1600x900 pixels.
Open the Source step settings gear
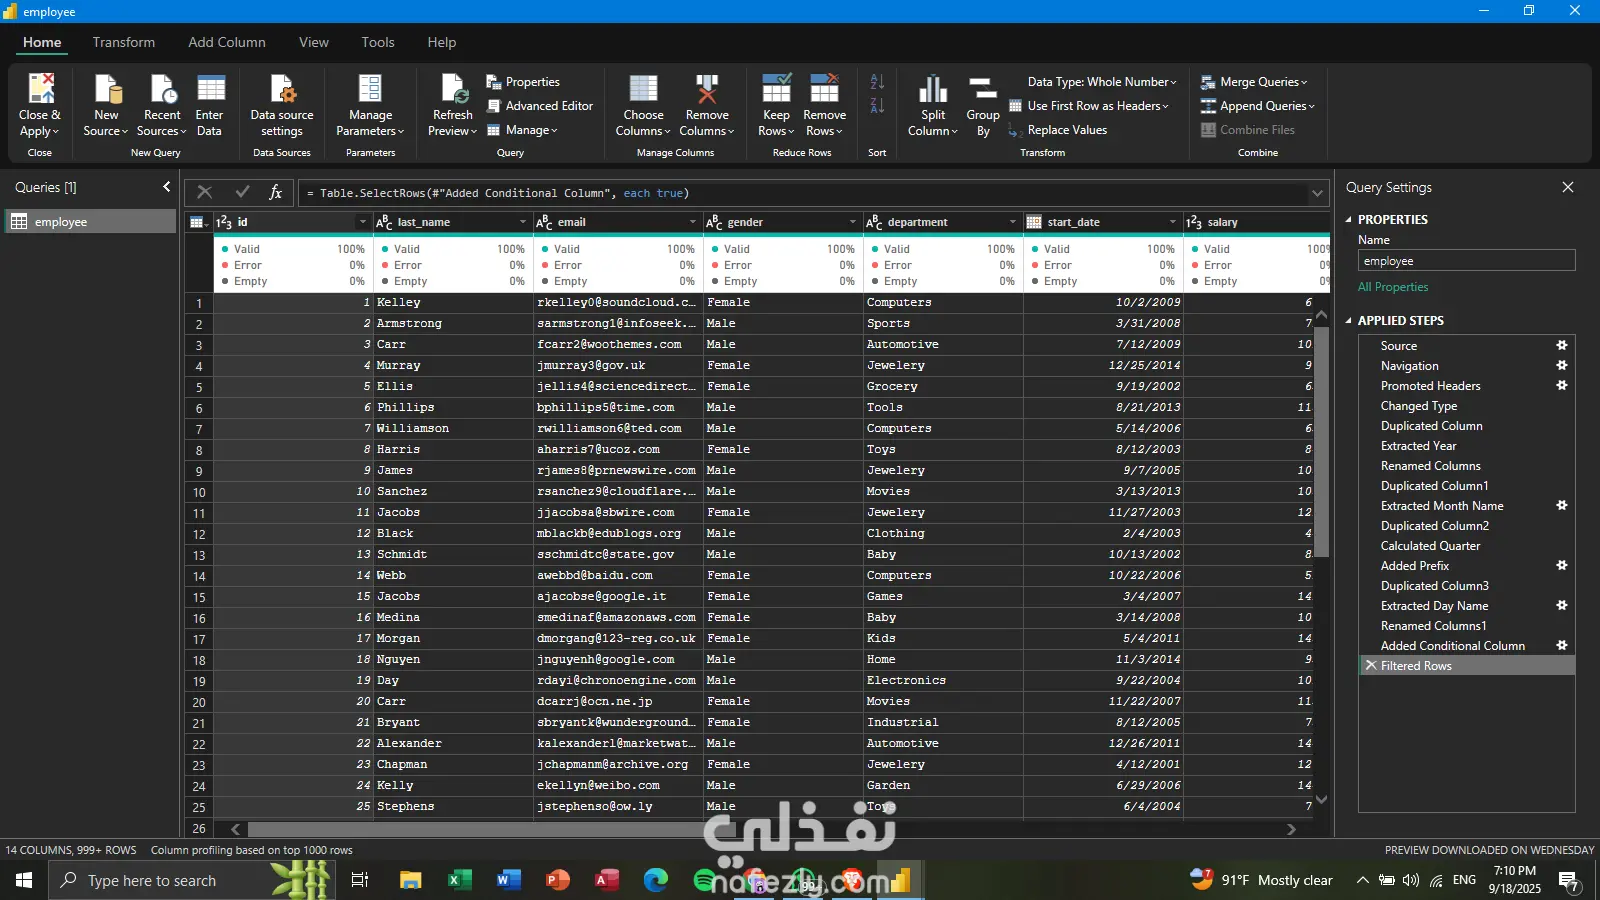tap(1562, 345)
